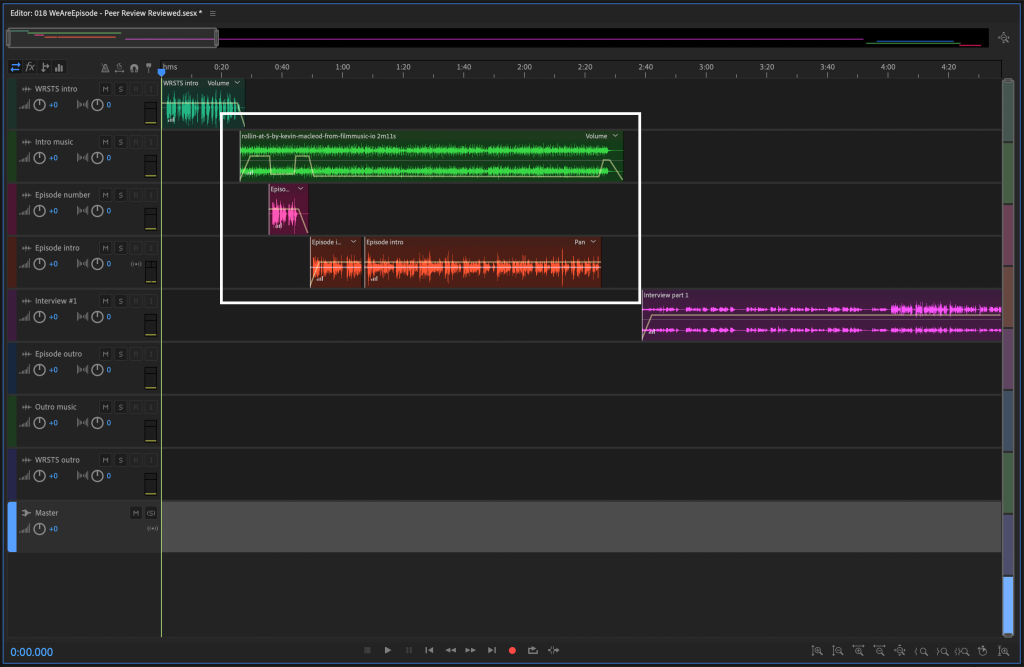Mute the Episode outro track

[x=105, y=353]
